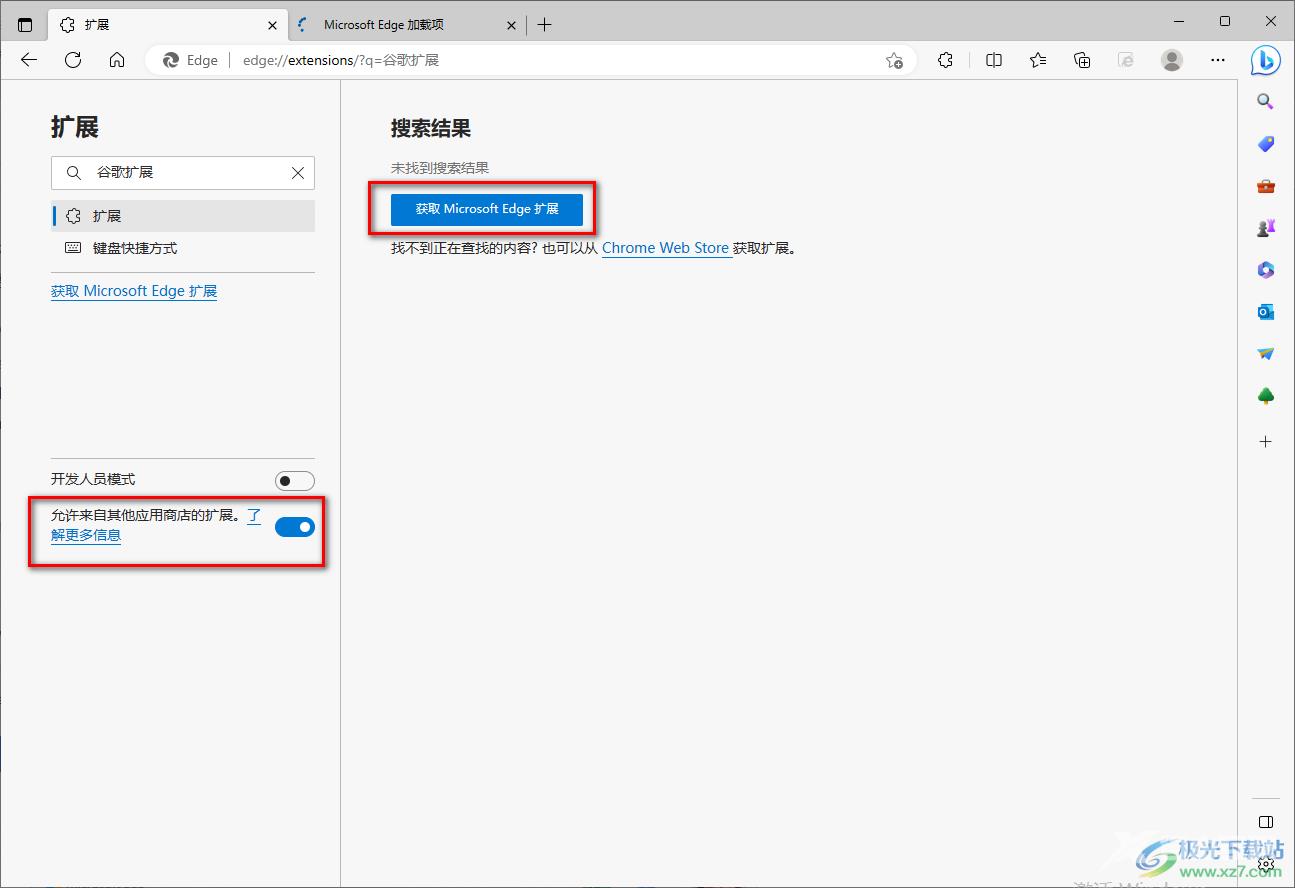The image size is (1295, 888).
Task: Clear the extension search box text
Action: pos(298,173)
